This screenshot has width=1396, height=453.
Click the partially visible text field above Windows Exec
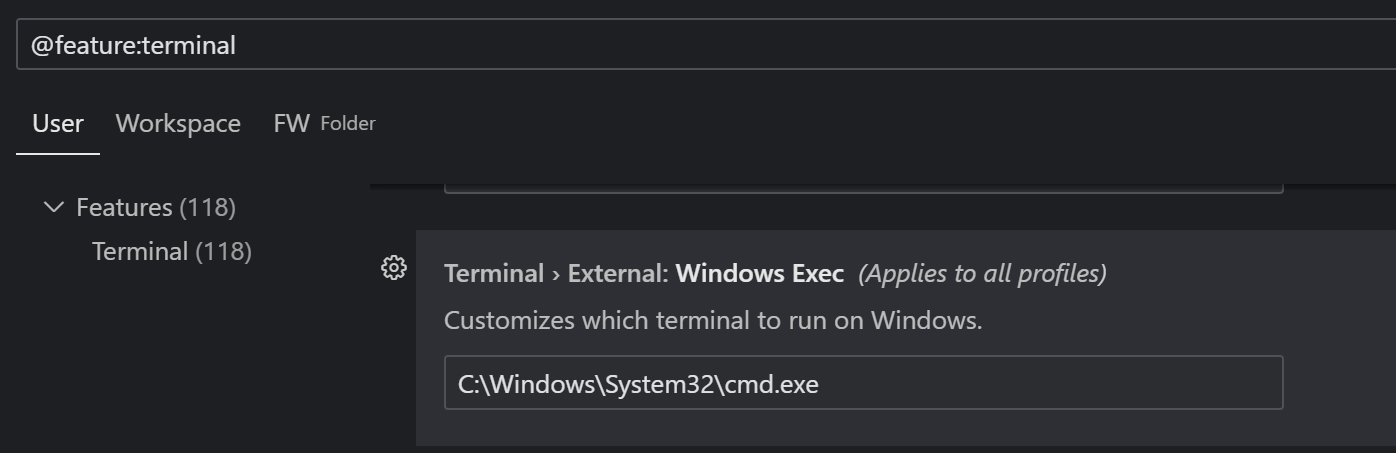863,187
